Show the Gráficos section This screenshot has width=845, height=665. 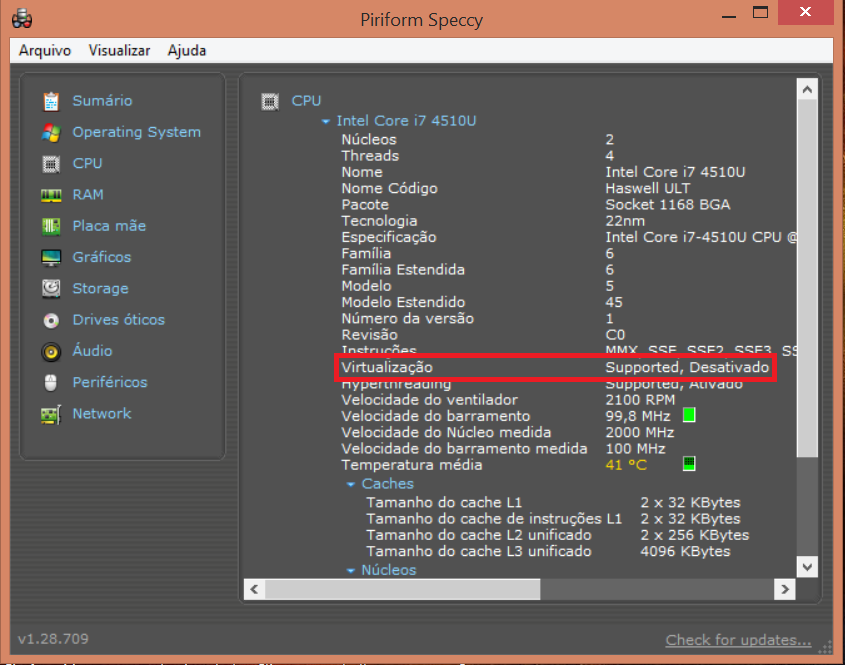[x=102, y=257]
